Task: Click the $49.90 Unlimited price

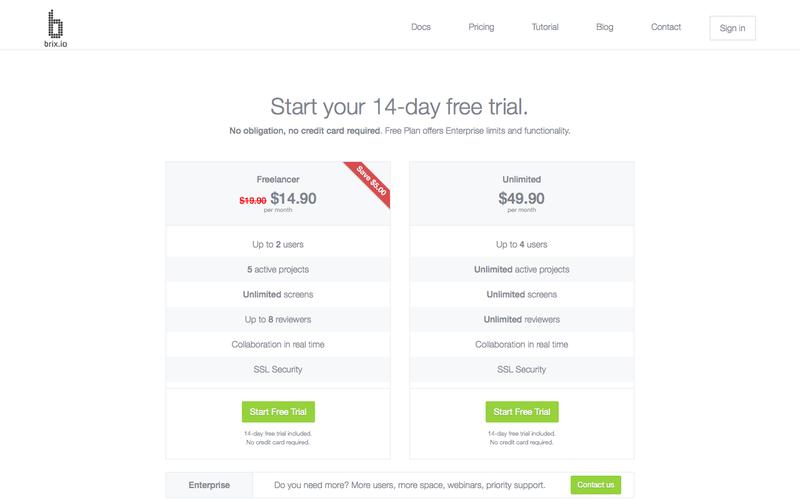Action: (x=522, y=199)
